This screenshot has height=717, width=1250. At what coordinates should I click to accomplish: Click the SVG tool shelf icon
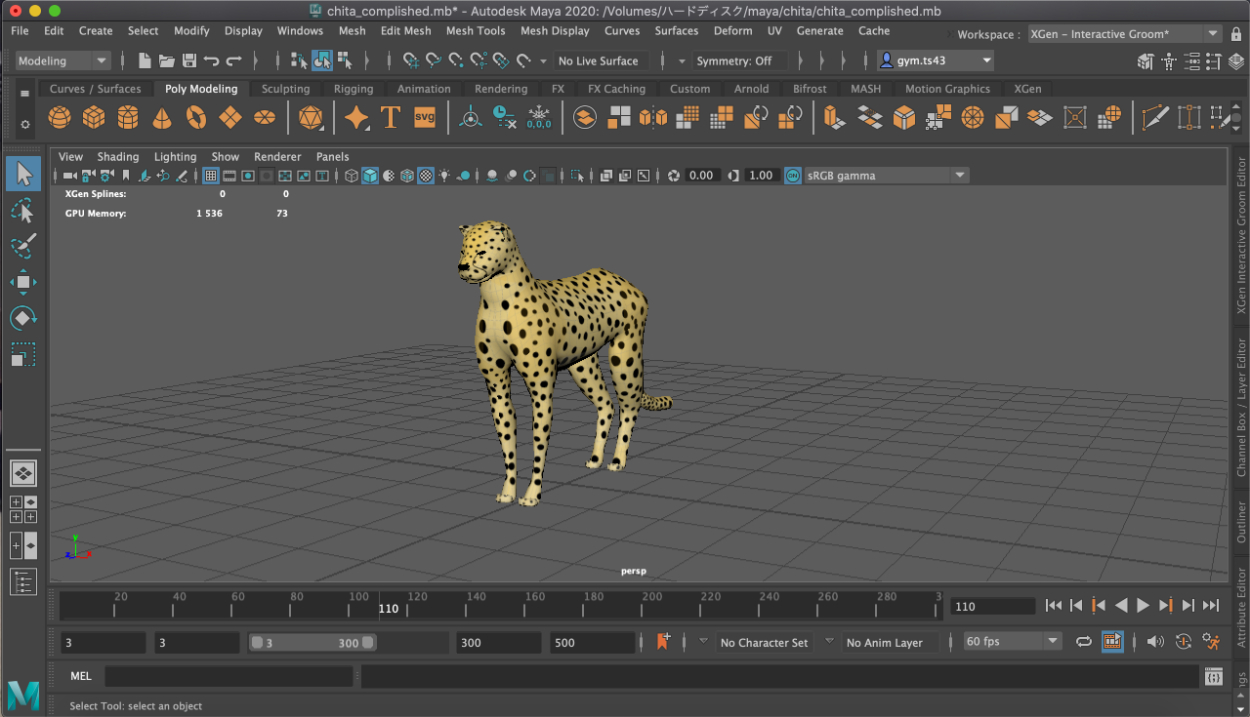pyautogui.click(x=425, y=118)
